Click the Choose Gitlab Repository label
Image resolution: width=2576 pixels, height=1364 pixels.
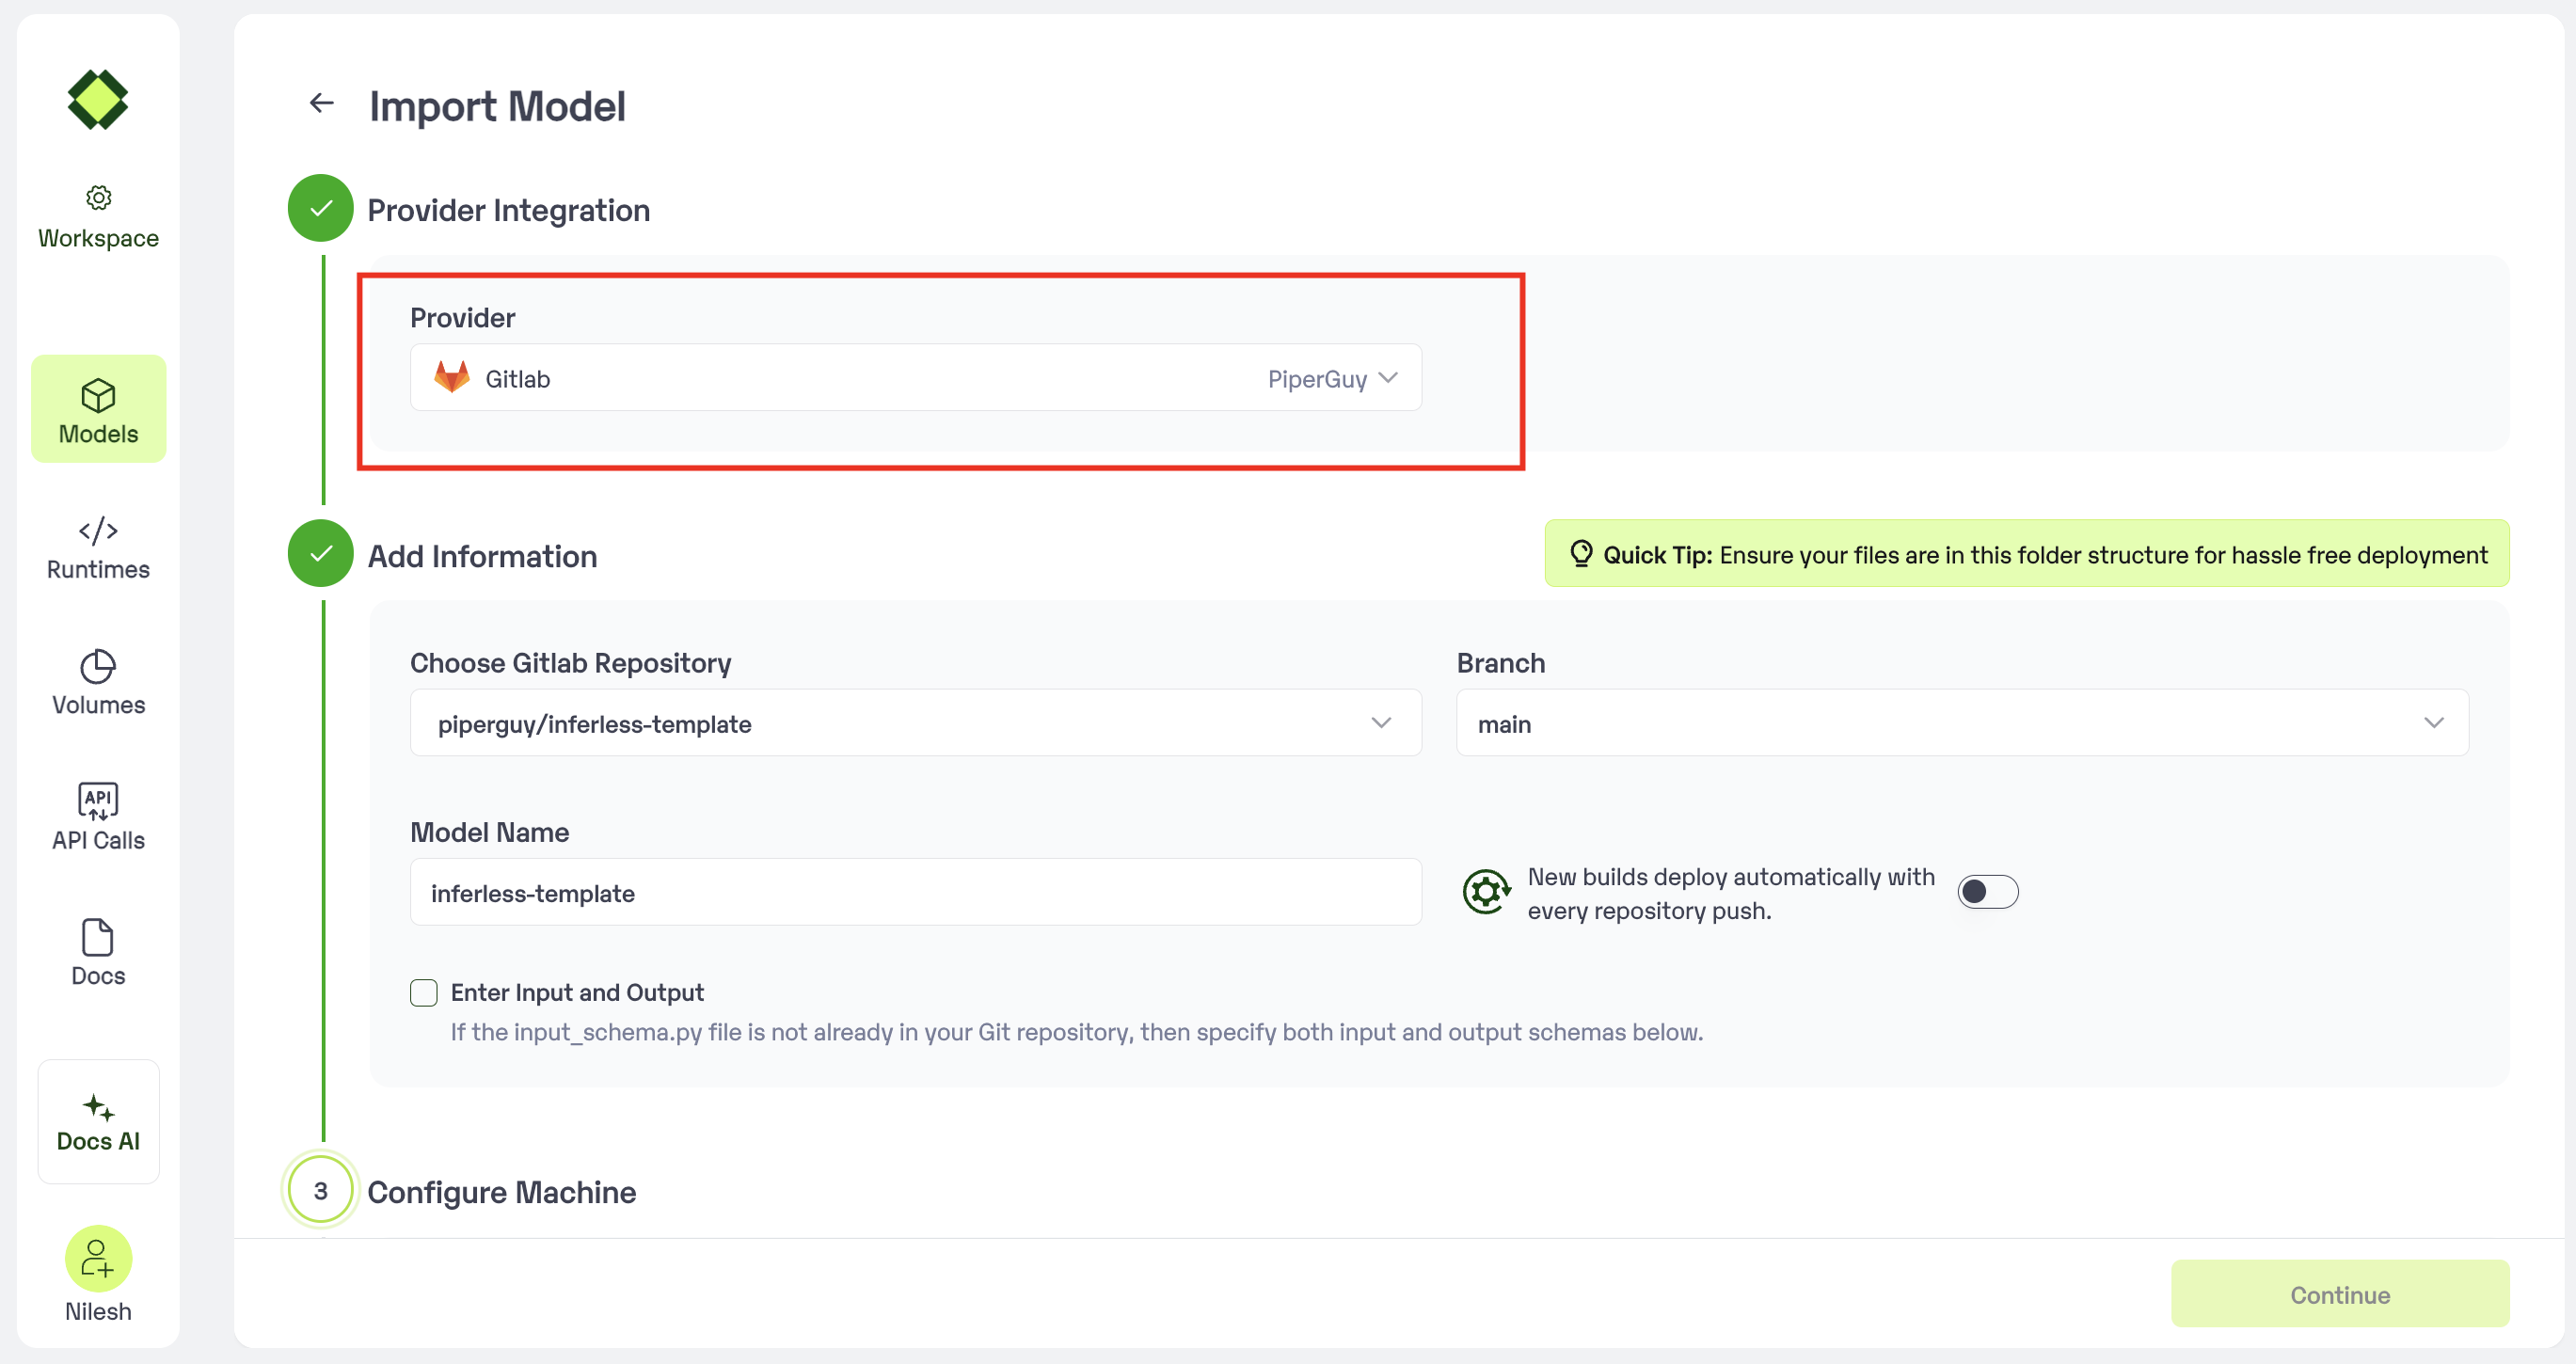tap(571, 663)
